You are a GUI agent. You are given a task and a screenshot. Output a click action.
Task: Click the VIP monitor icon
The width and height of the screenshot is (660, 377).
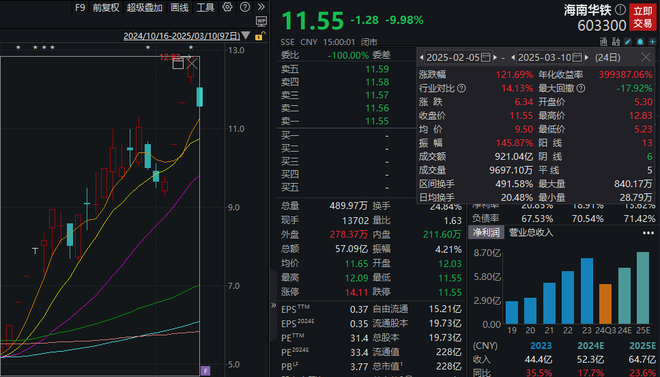coord(261,21)
